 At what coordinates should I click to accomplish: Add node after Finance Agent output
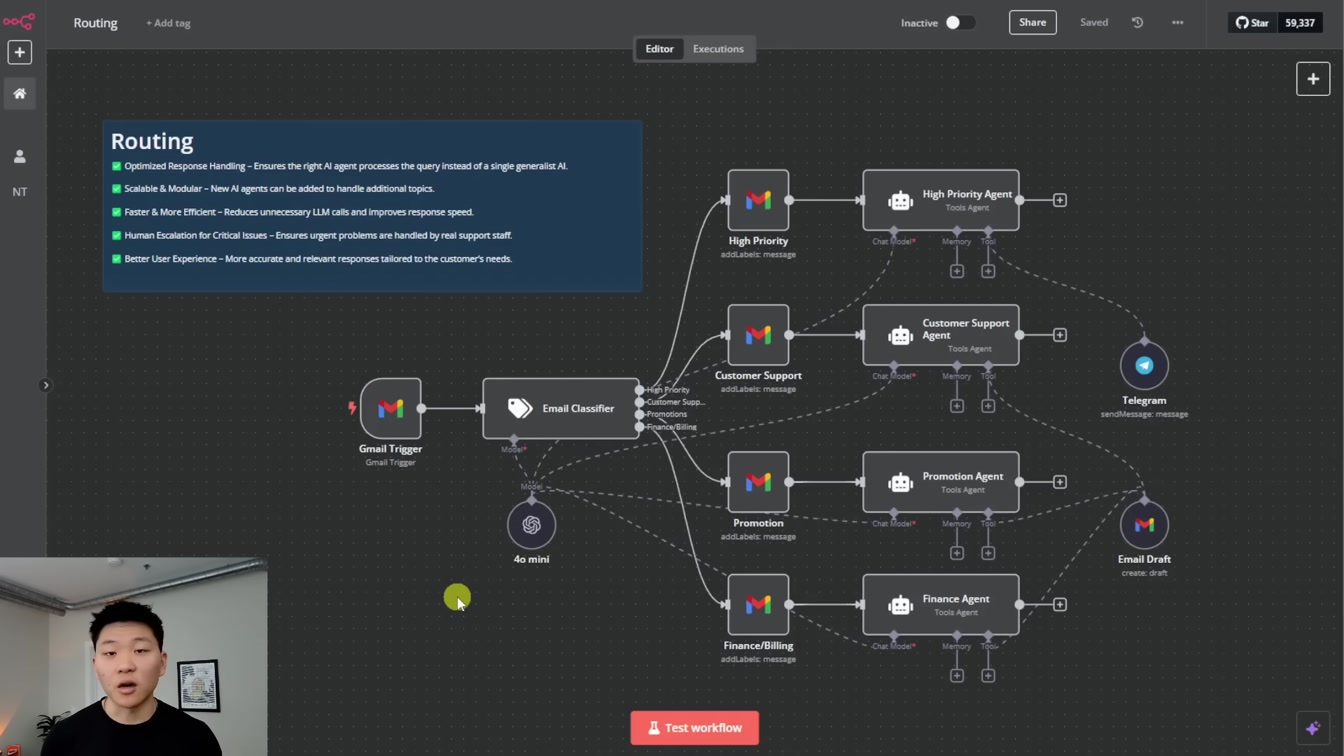[x=1060, y=604]
